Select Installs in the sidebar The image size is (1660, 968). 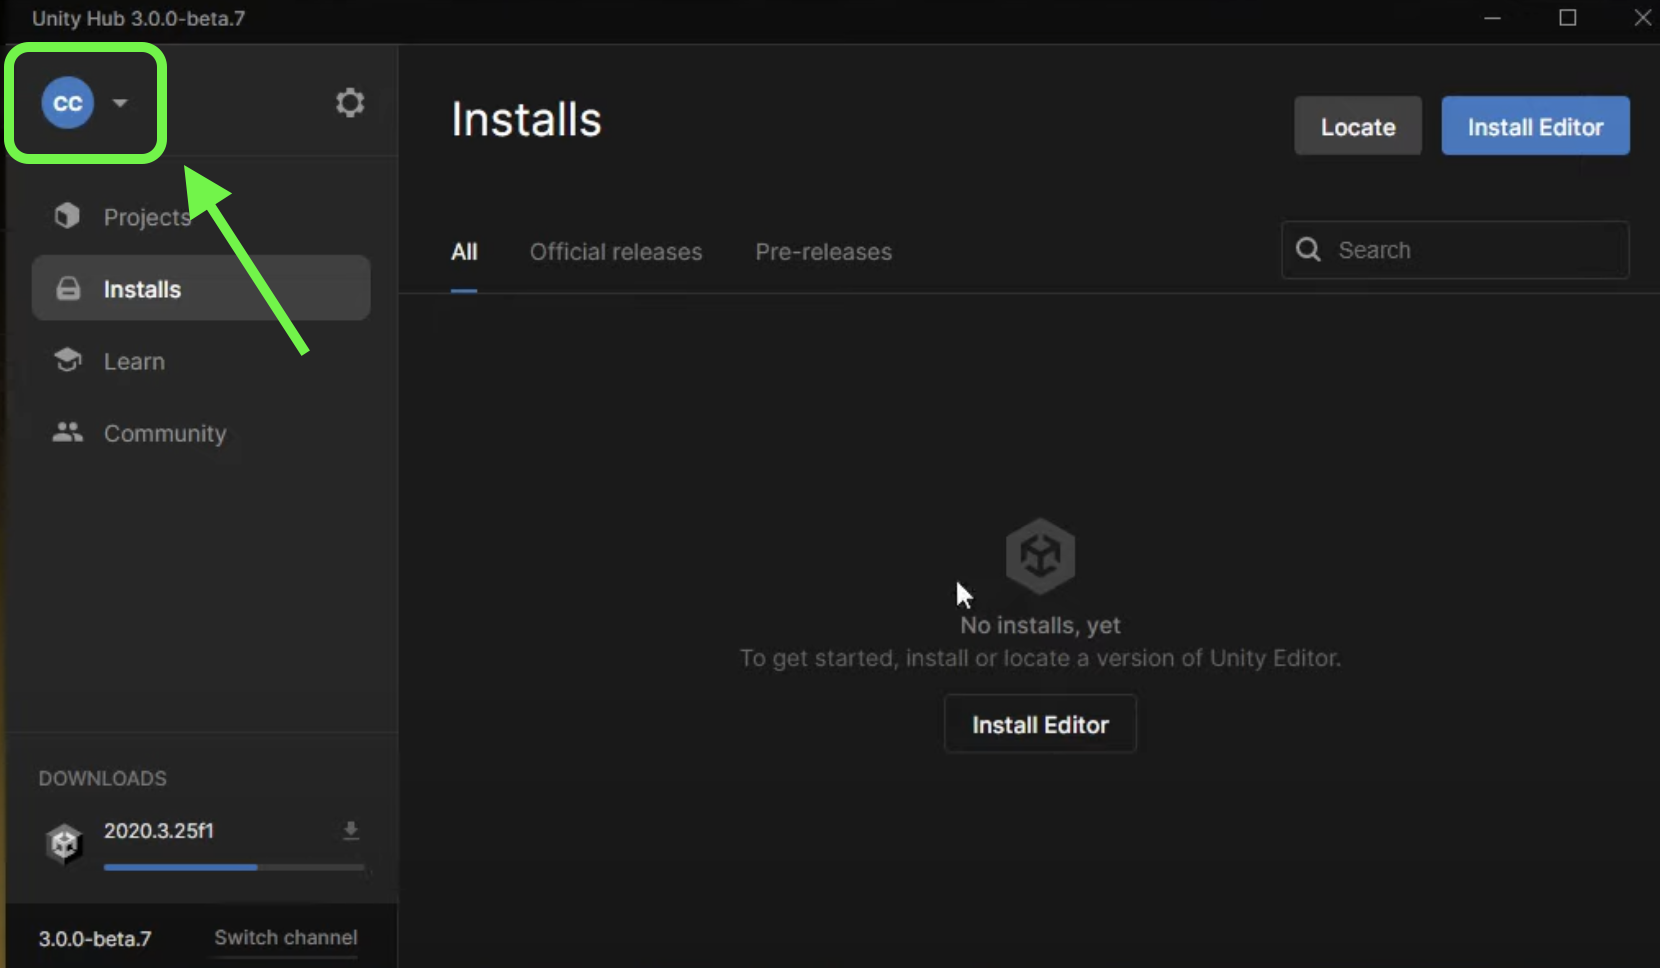coord(202,289)
